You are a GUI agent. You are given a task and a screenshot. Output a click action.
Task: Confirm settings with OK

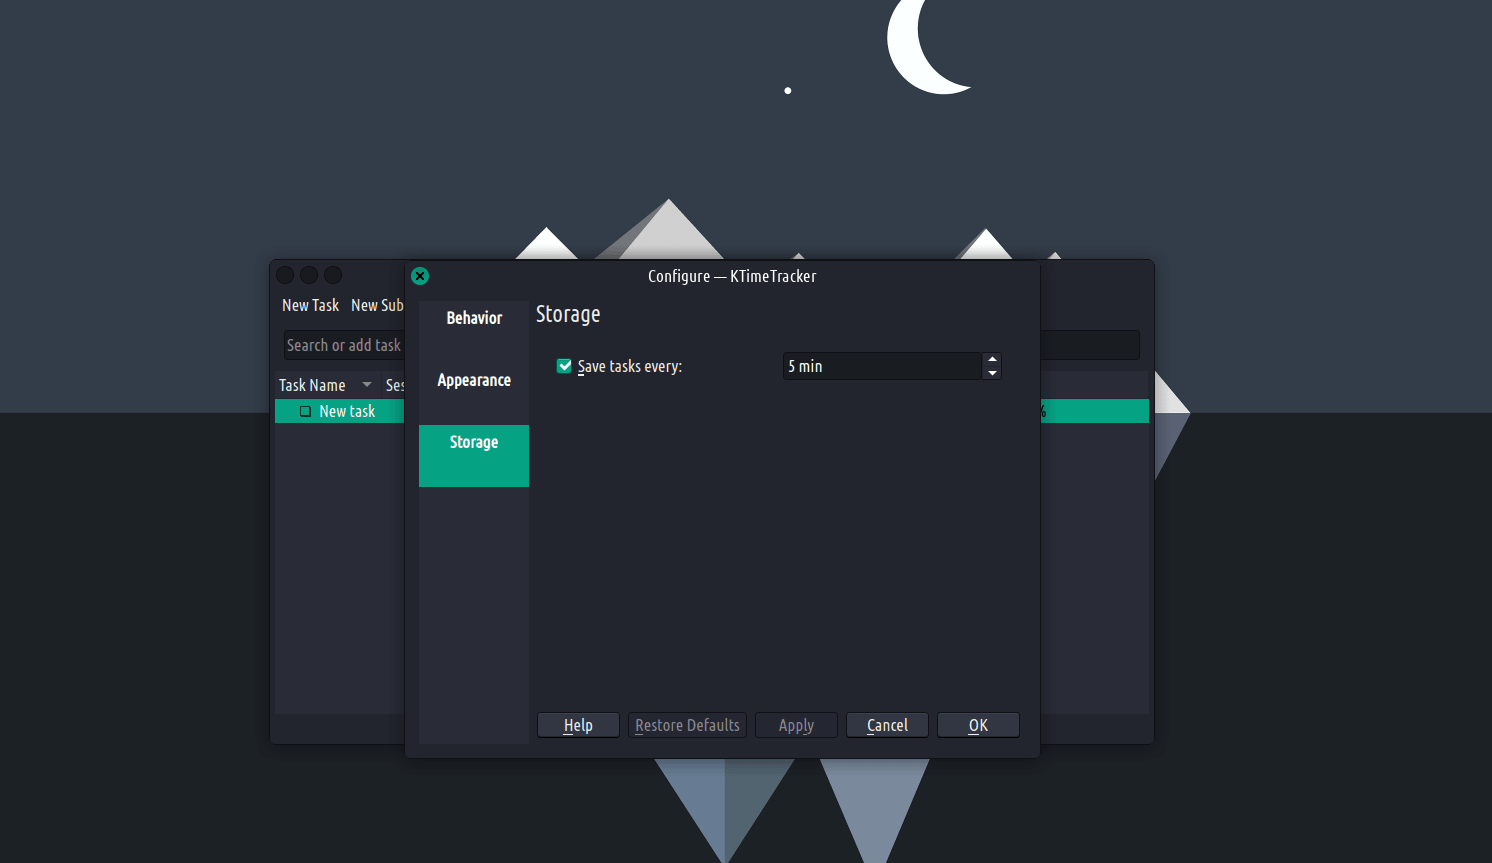point(978,725)
